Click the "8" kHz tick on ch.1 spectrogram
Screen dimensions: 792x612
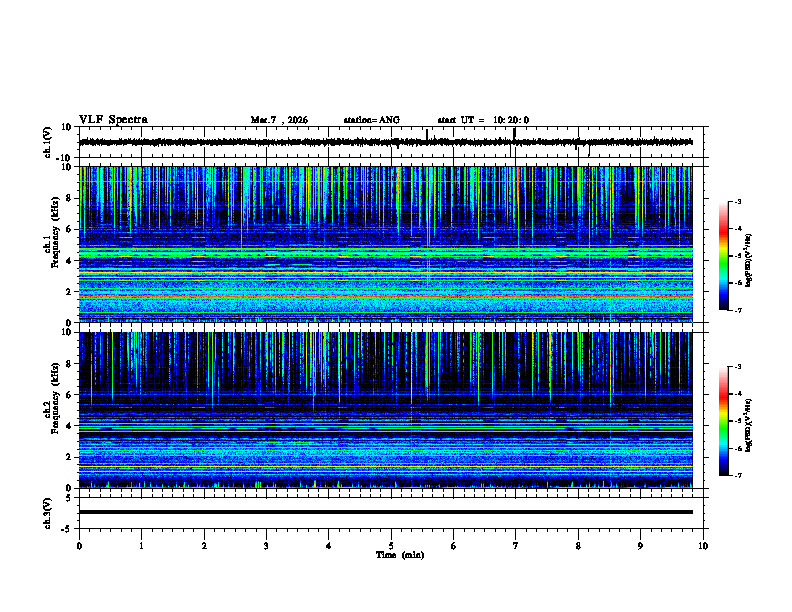tap(70, 198)
